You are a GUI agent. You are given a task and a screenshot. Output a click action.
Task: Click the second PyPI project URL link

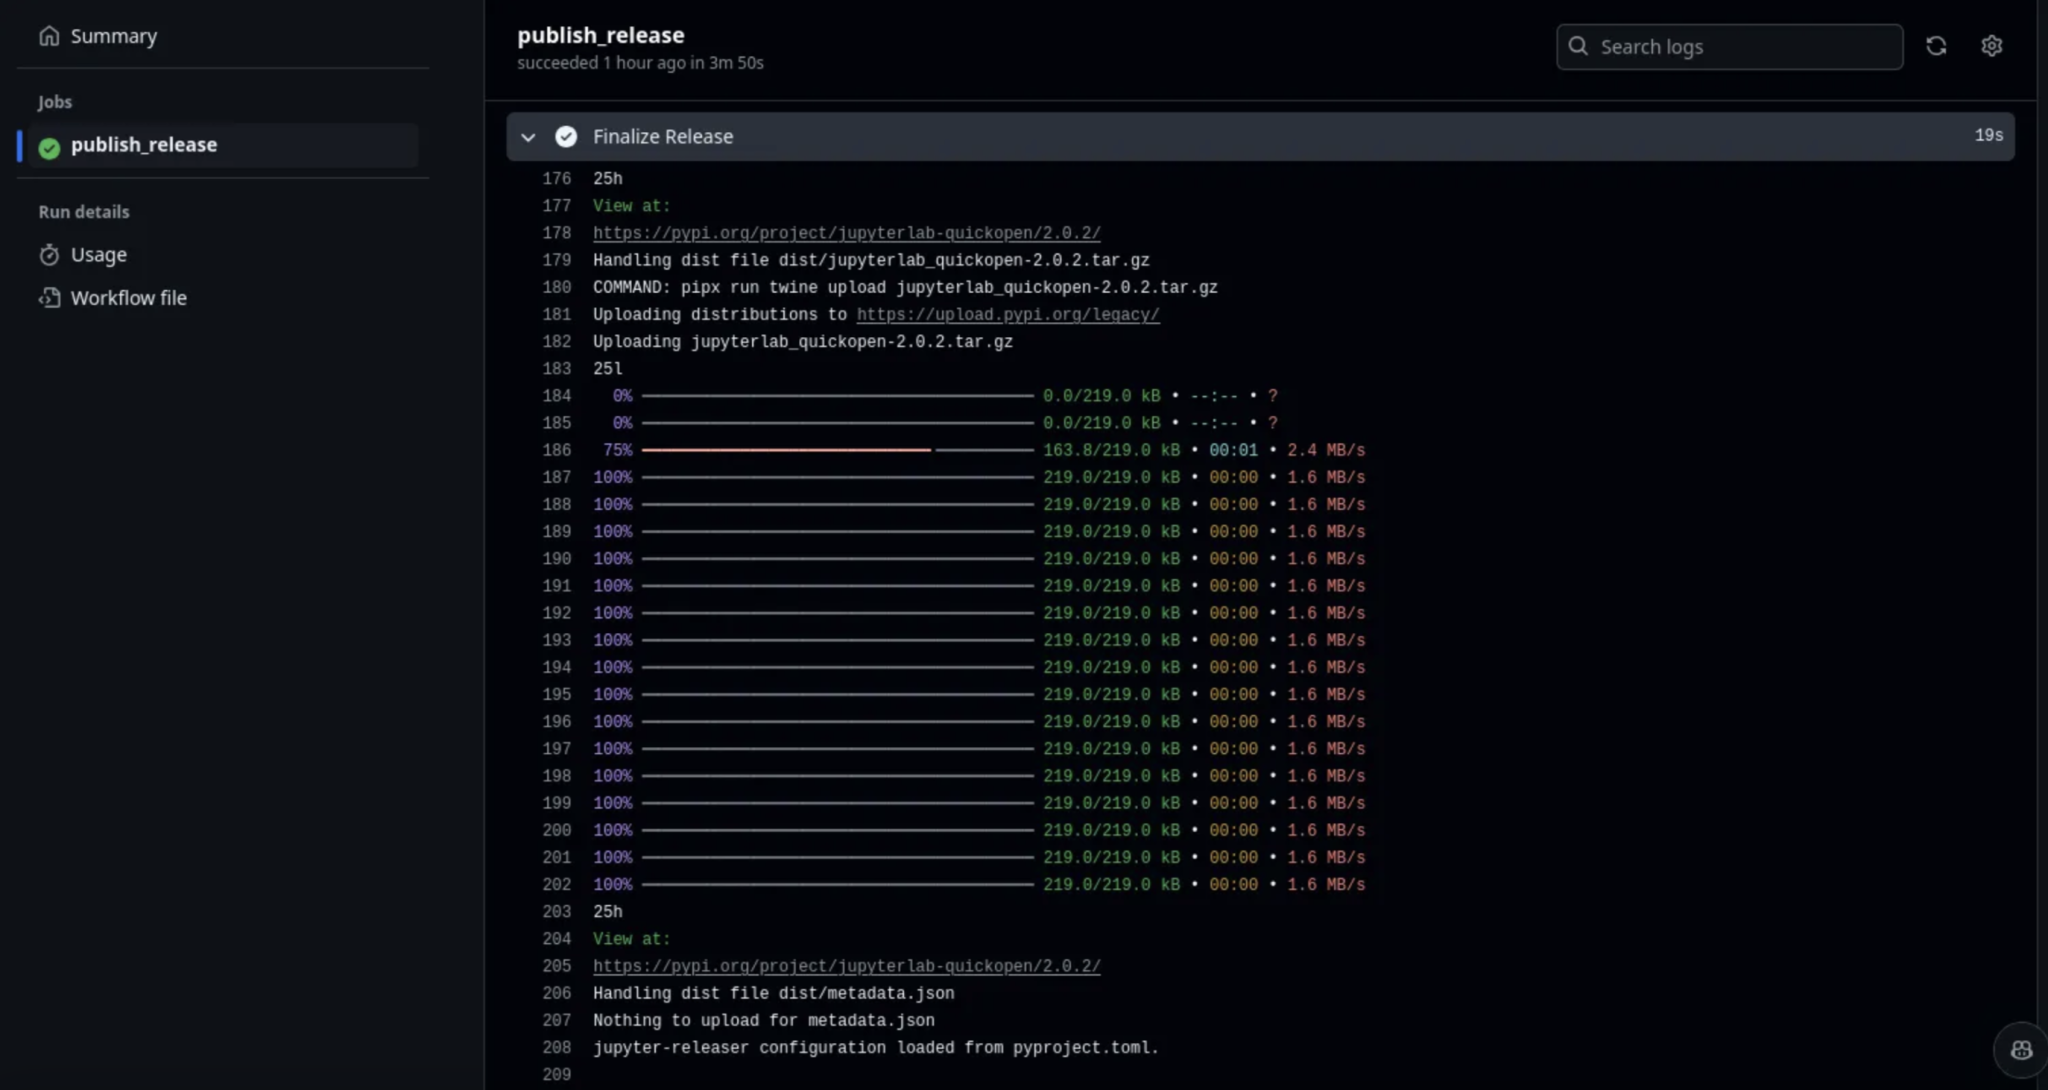(847, 965)
